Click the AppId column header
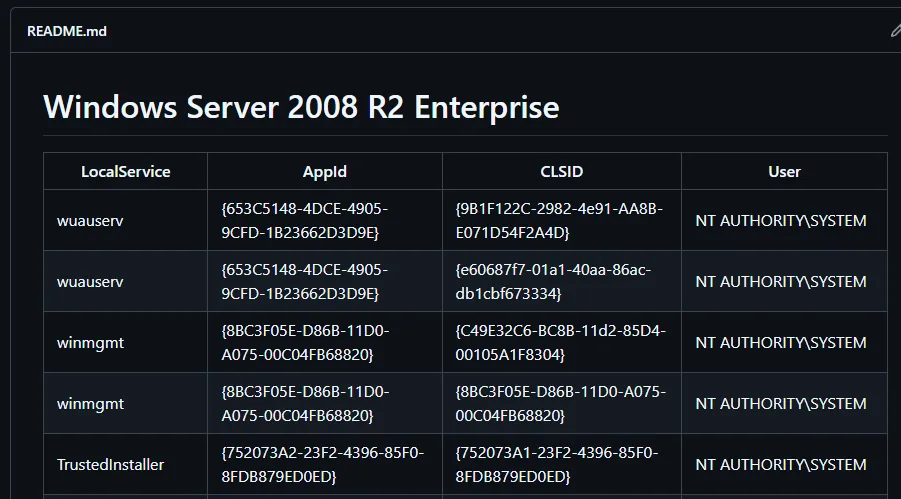Image resolution: width=901 pixels, height=499 pixels. click(325, 171)
